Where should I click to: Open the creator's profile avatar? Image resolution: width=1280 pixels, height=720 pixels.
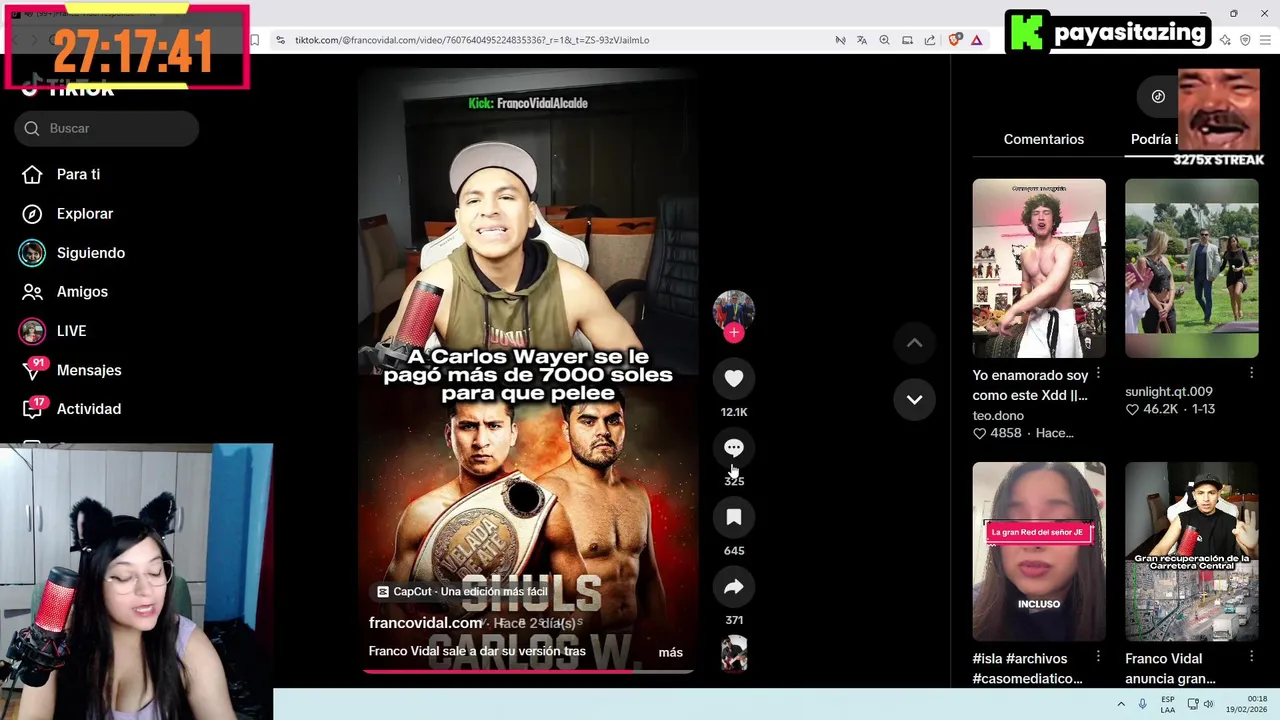point(734,310)
